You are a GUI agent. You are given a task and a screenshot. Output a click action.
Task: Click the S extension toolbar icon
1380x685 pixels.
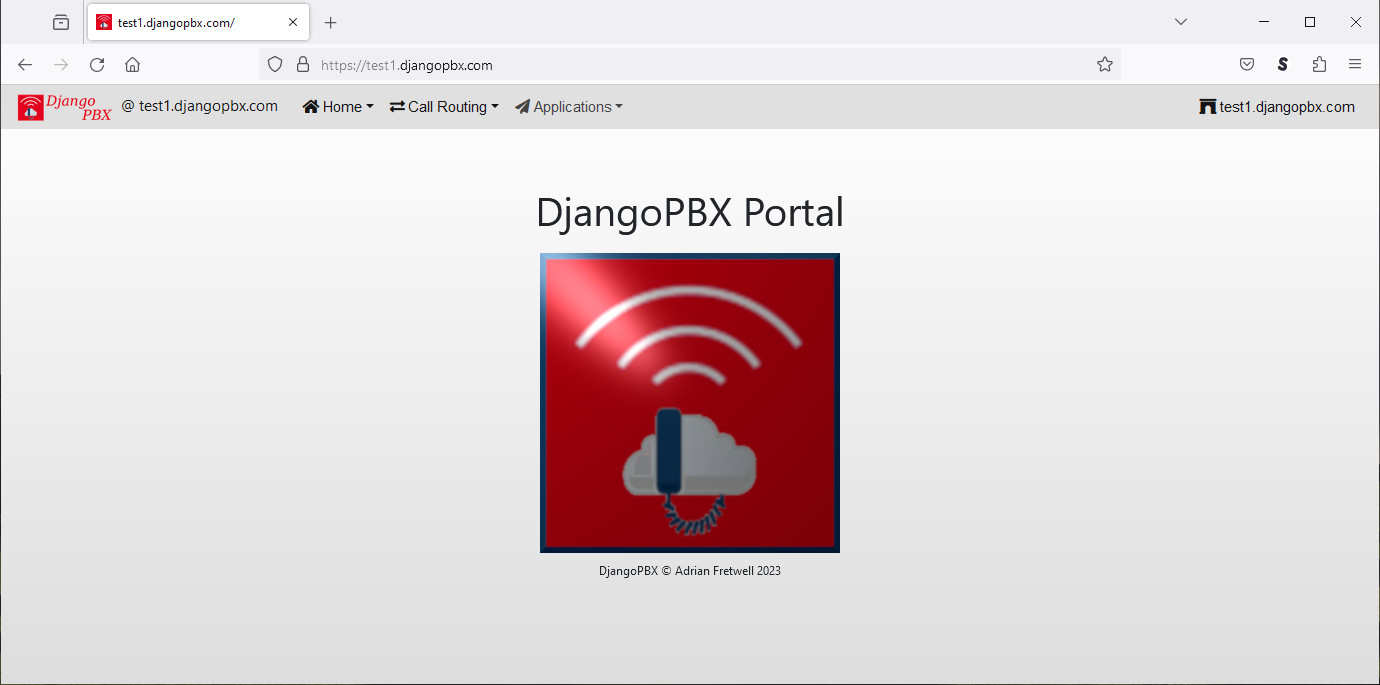click(x=1282, y=65)
